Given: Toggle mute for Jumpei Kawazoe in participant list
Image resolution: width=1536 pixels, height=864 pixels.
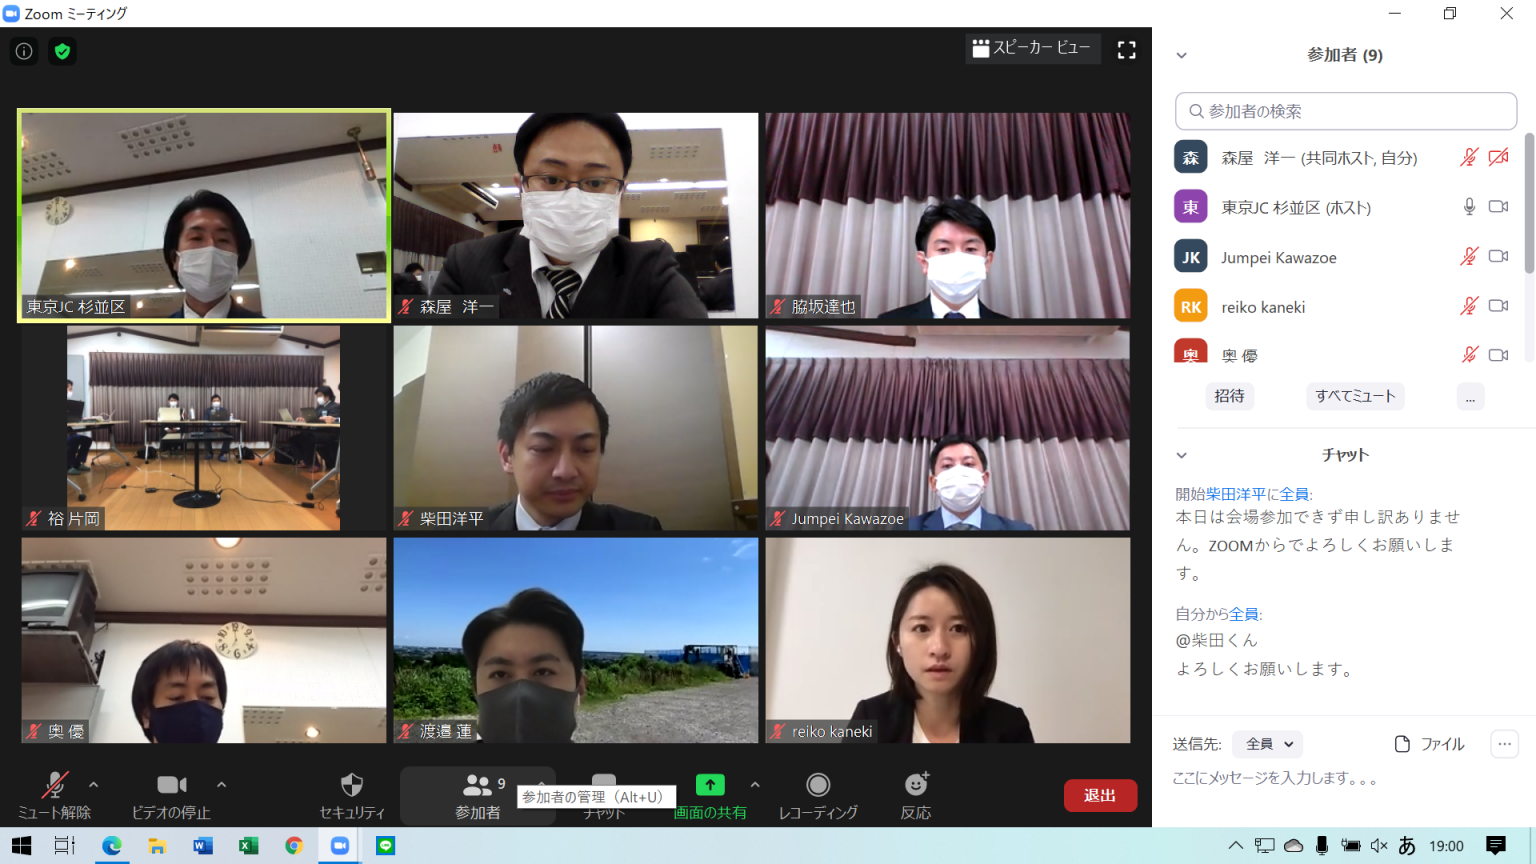Looking at the screenshot, I should [x=1468, y=257].
